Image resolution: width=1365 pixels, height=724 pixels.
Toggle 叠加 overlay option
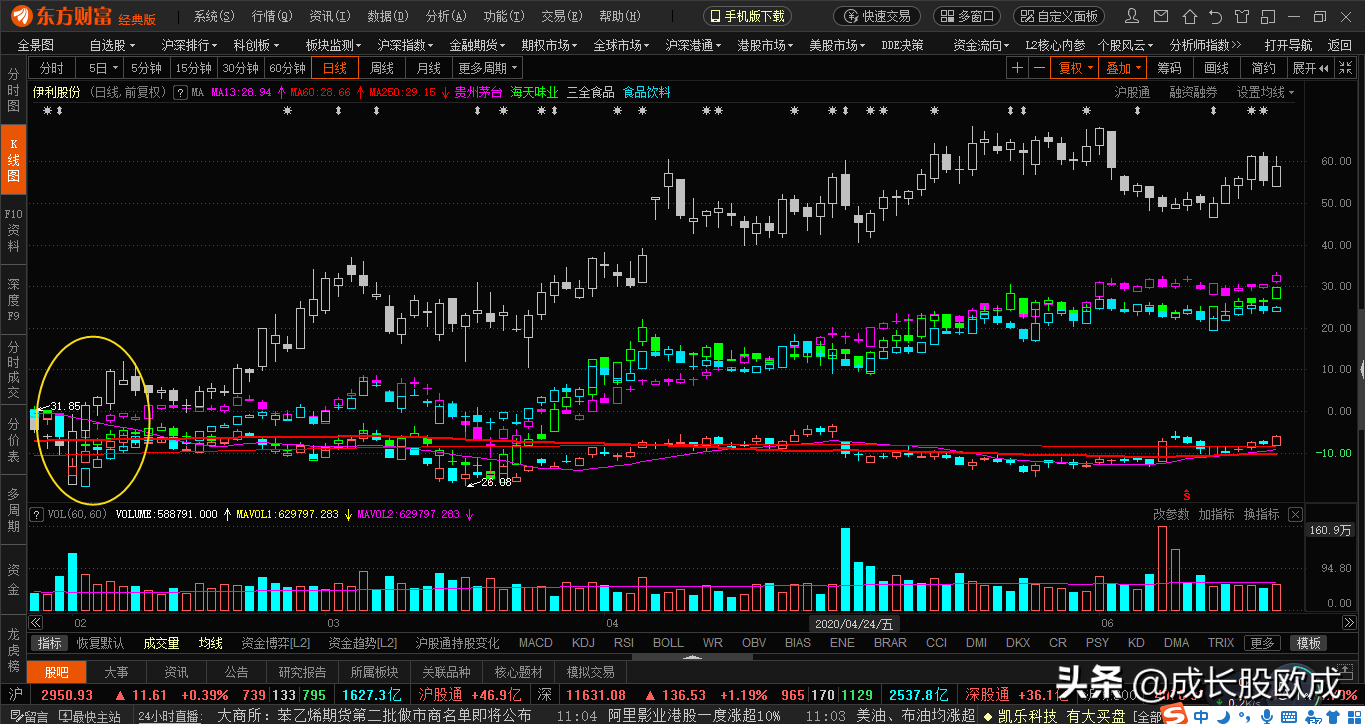(1121, 68)
